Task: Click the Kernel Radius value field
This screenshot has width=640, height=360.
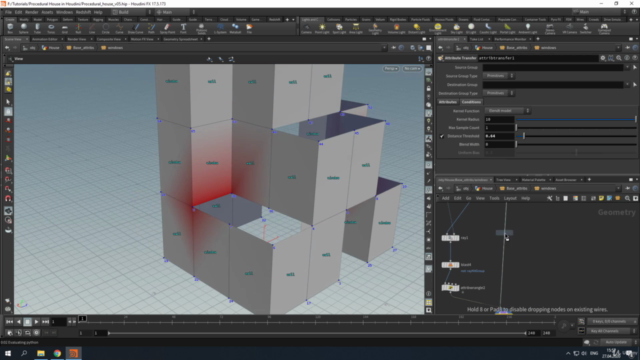Action: tap(499, 120)
